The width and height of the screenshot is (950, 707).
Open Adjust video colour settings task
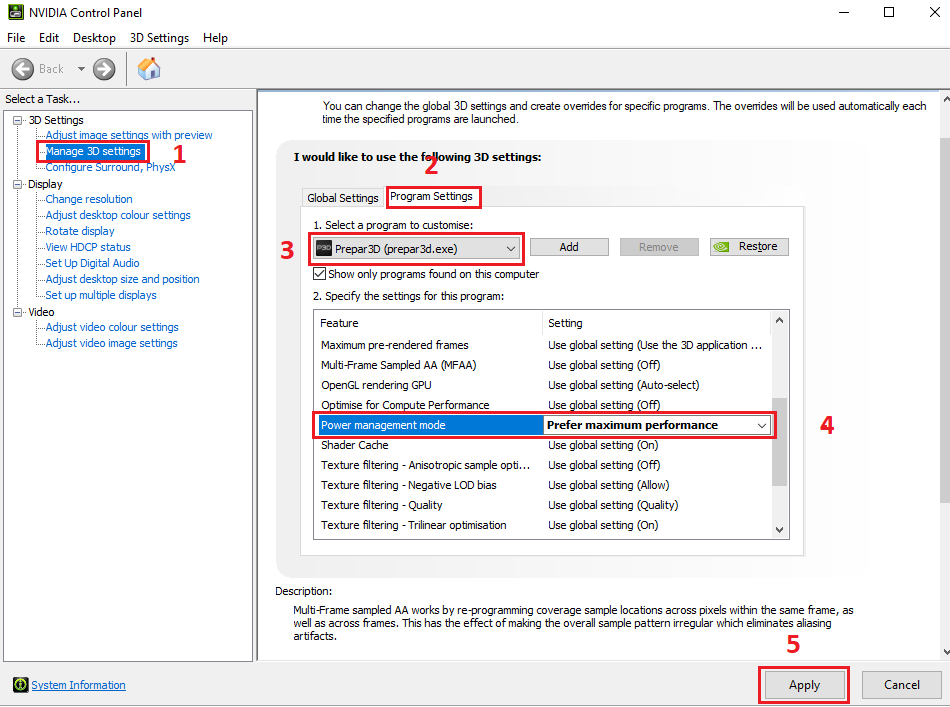click(x=112, y=327)
